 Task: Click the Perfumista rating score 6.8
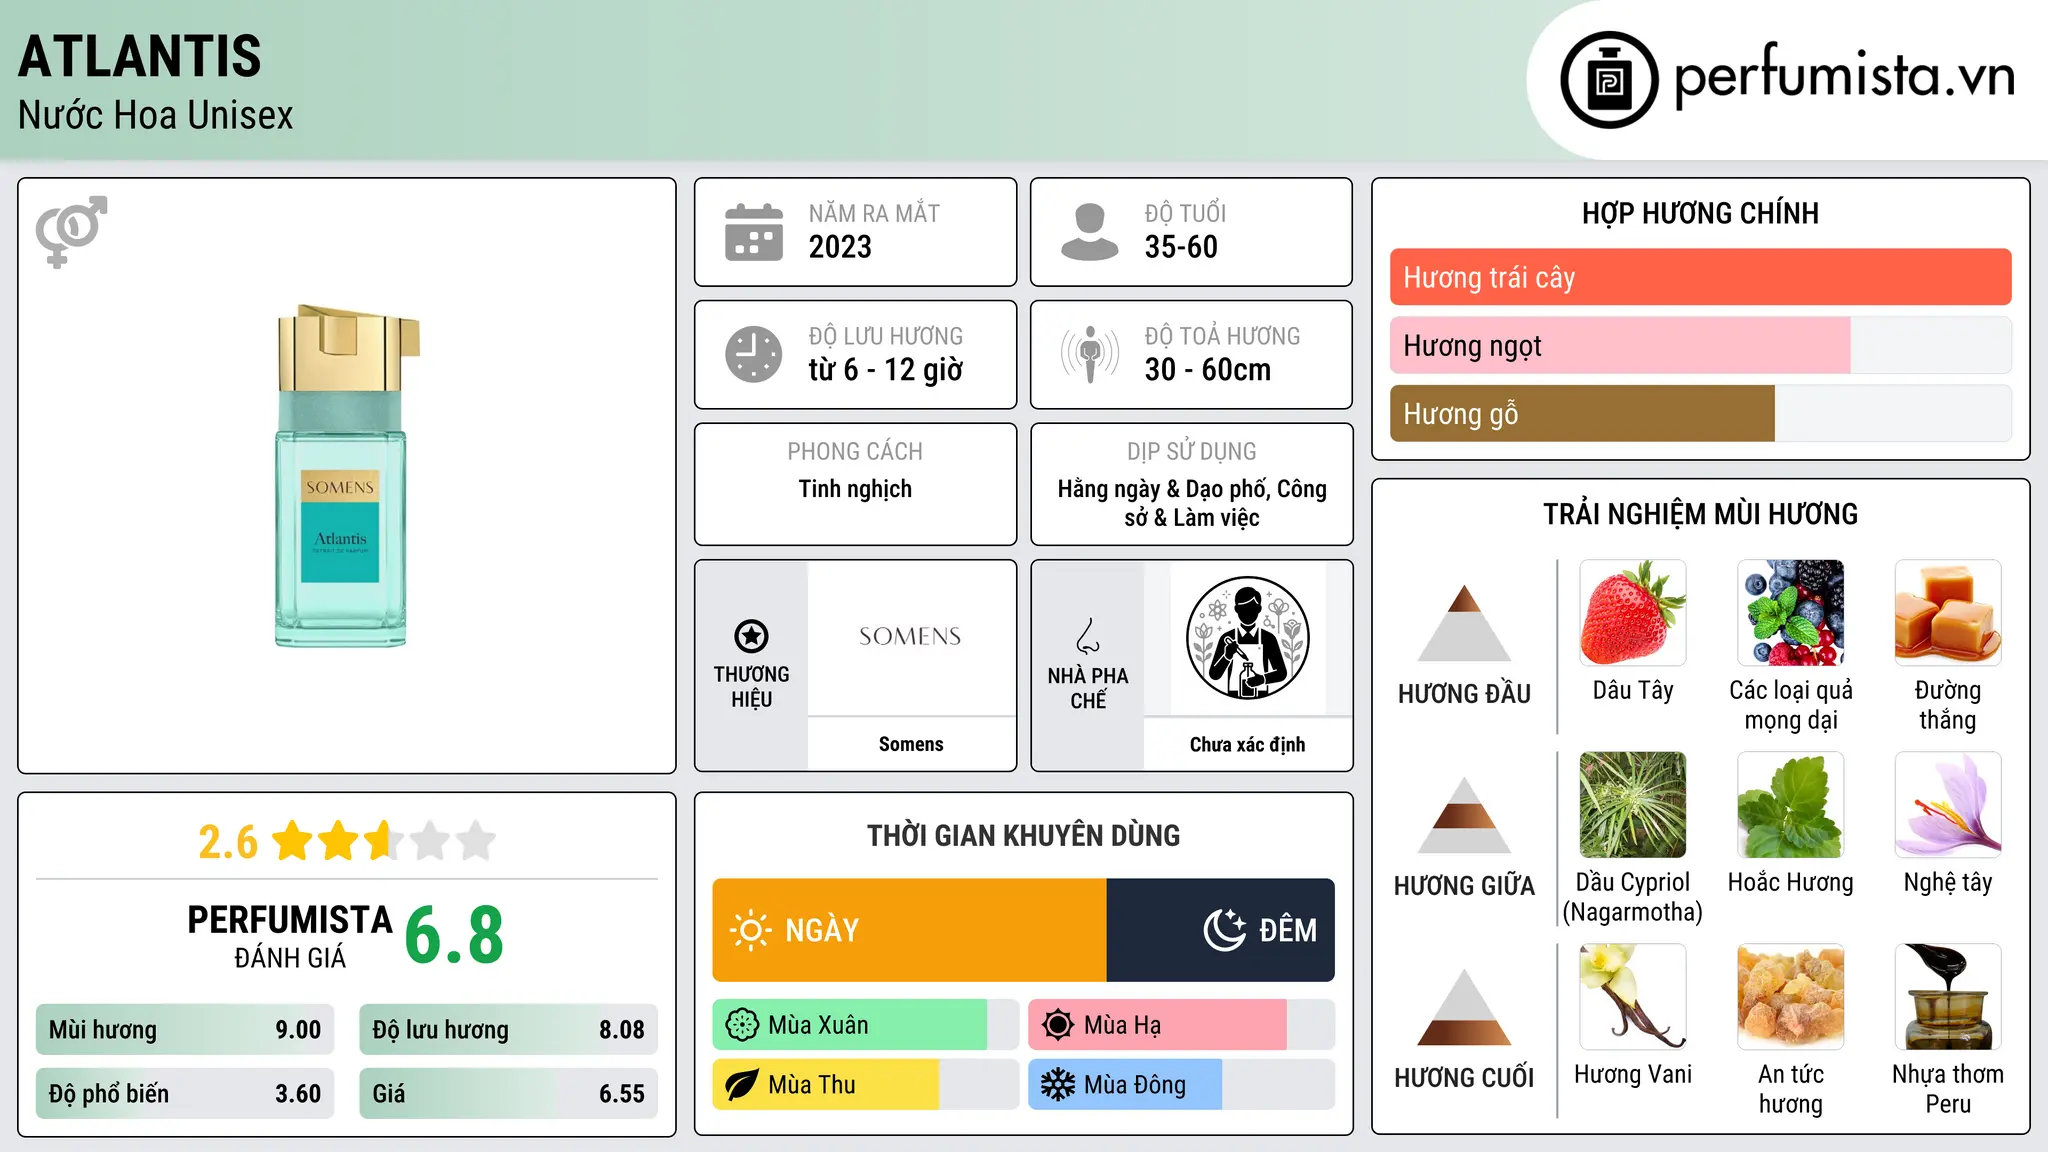(x=454, y=936)
